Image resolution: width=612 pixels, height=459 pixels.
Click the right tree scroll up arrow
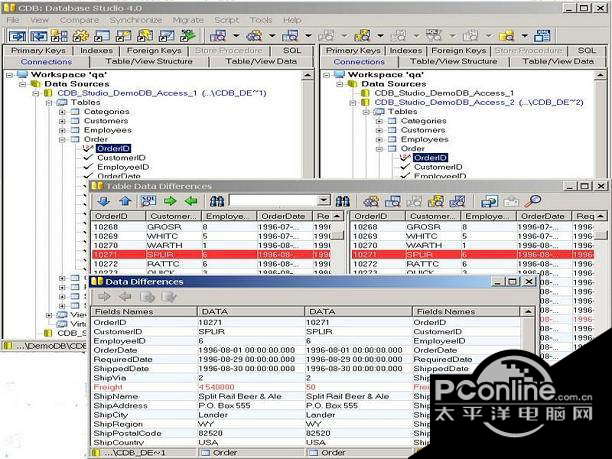(600, 75)
